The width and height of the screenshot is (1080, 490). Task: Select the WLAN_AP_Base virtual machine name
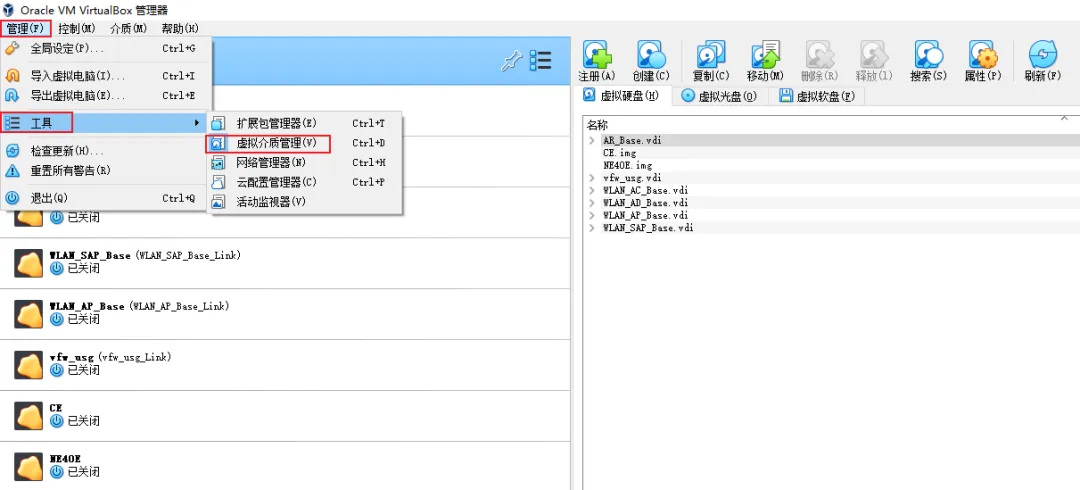coord(87,306)
